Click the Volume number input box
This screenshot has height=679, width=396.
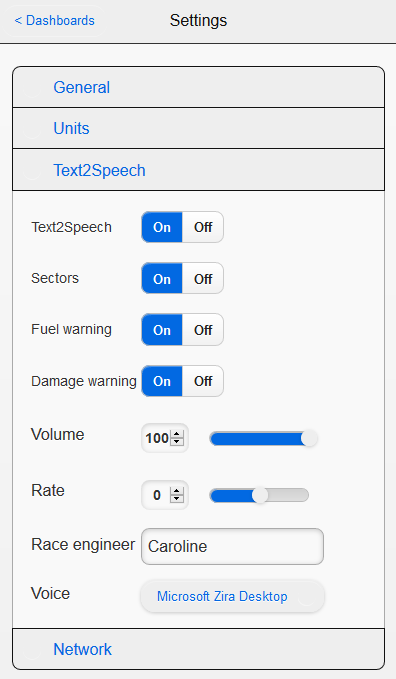(165, 438)
